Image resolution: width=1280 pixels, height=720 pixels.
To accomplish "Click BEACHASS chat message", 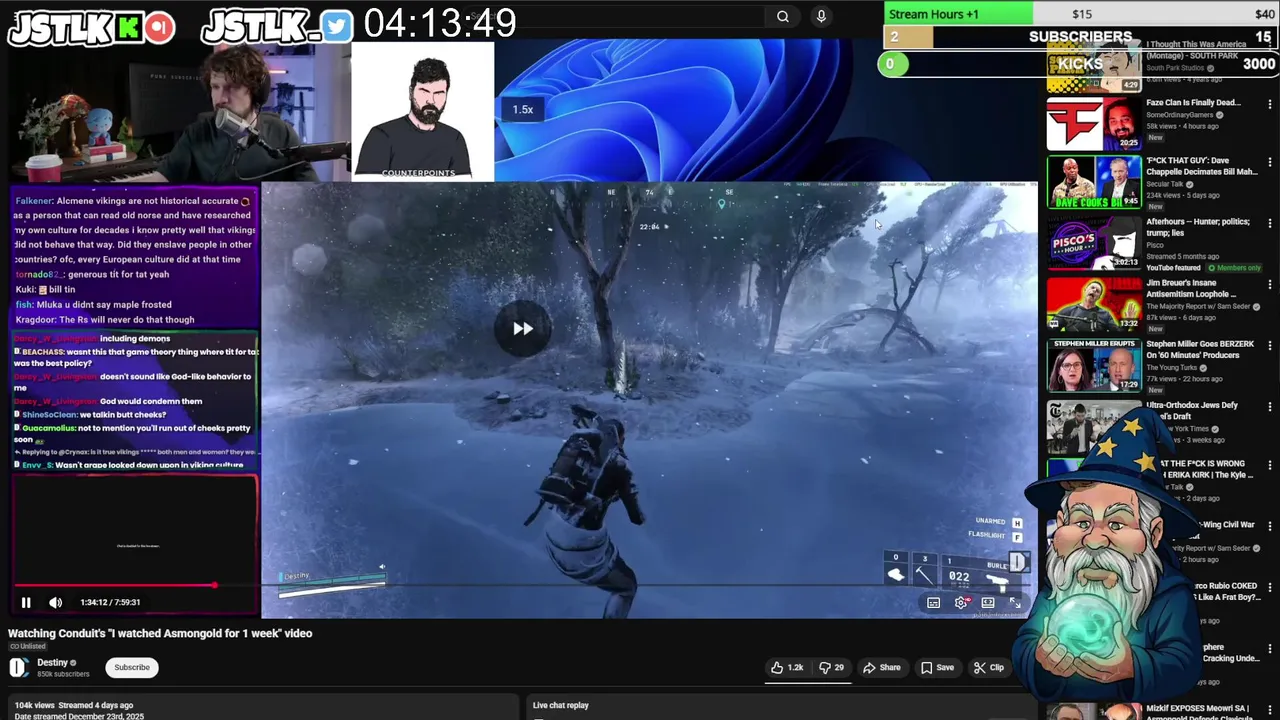I will tap(135, 357).
